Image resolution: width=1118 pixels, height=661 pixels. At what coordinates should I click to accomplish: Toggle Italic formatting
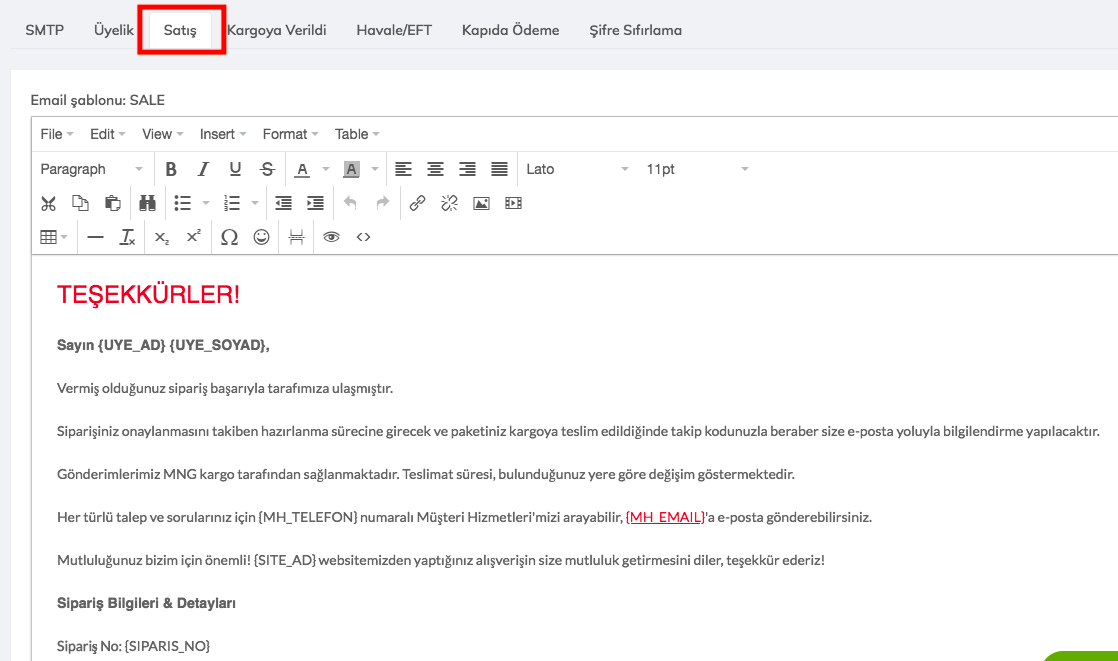203,169
